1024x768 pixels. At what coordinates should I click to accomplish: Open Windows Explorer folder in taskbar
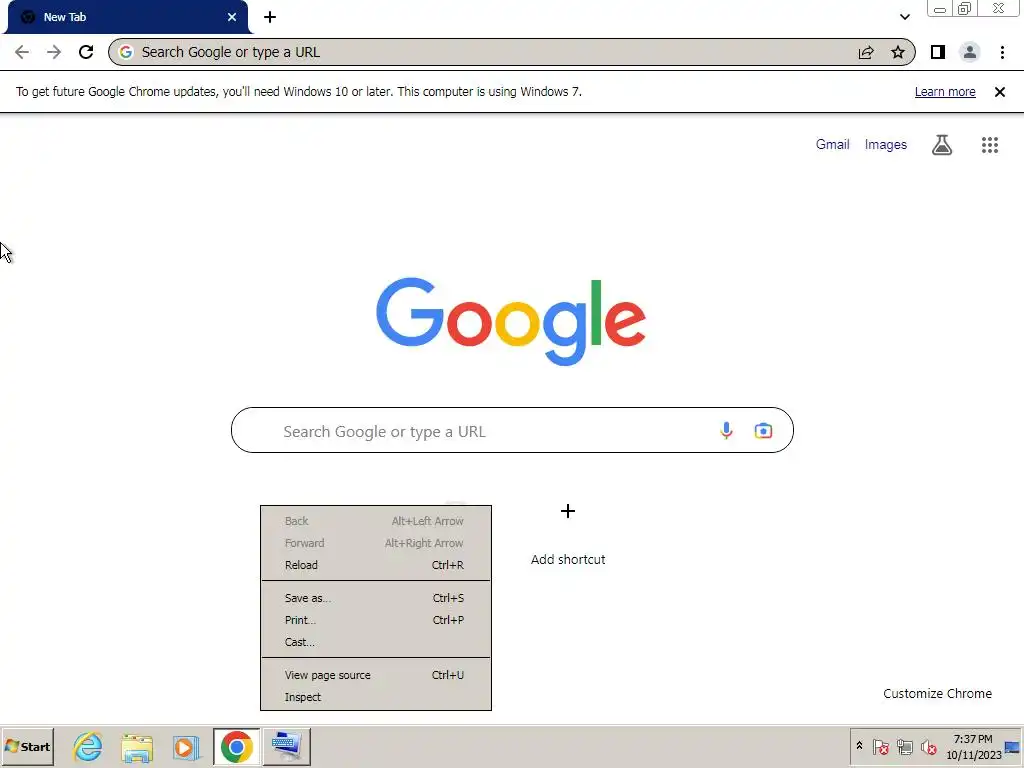pos(136,746)
